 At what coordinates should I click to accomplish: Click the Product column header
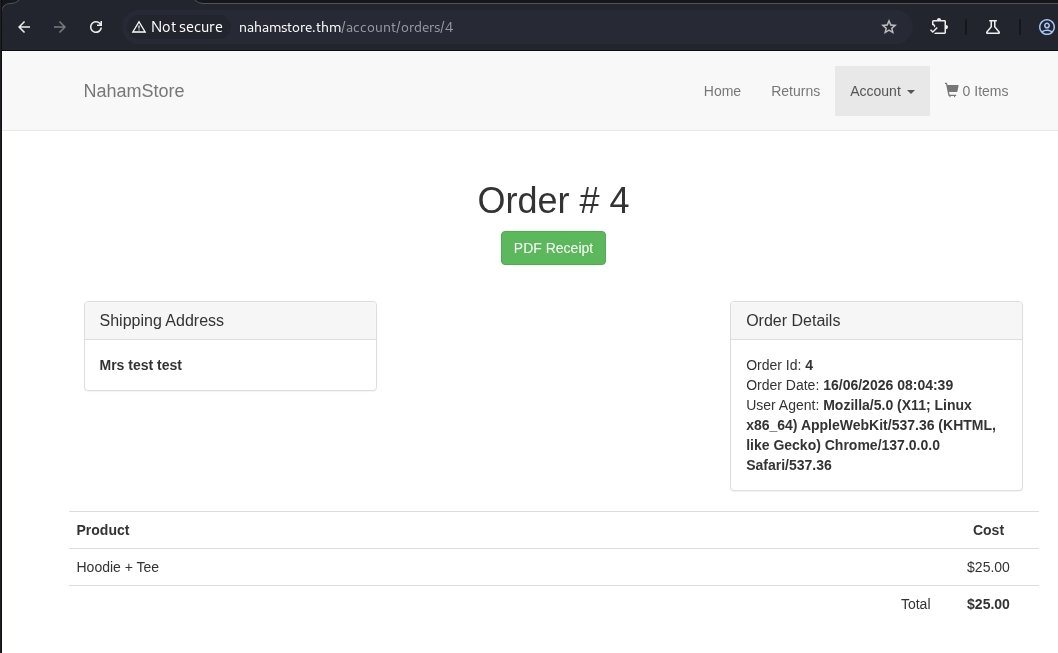pos(103,530)
